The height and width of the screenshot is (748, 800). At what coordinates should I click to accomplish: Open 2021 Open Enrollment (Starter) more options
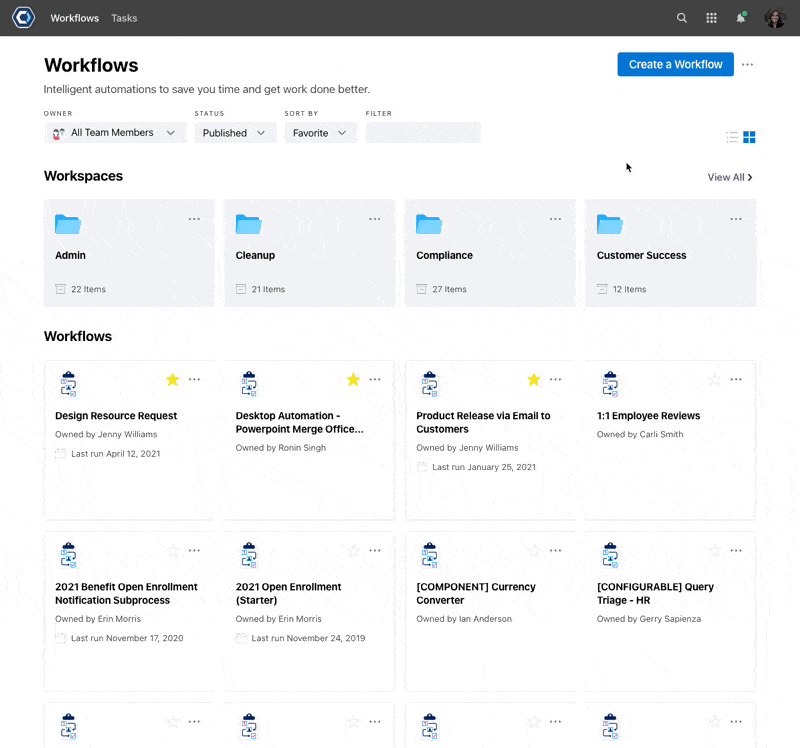pos(375,551)
